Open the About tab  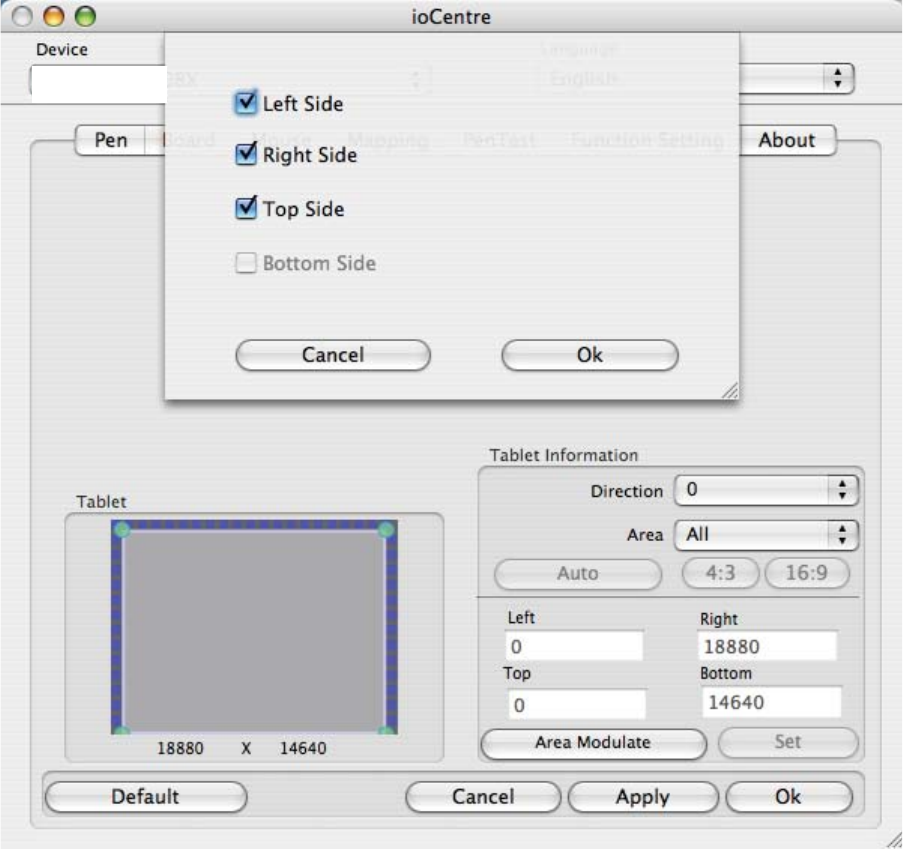click(787, 140)
